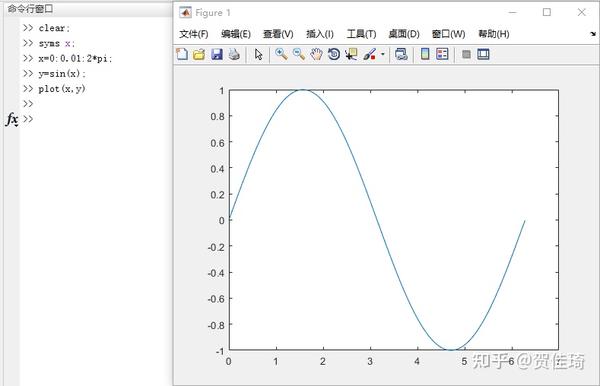Open the 查看(V) menu
600x386 pixels.
click(278, 34)
